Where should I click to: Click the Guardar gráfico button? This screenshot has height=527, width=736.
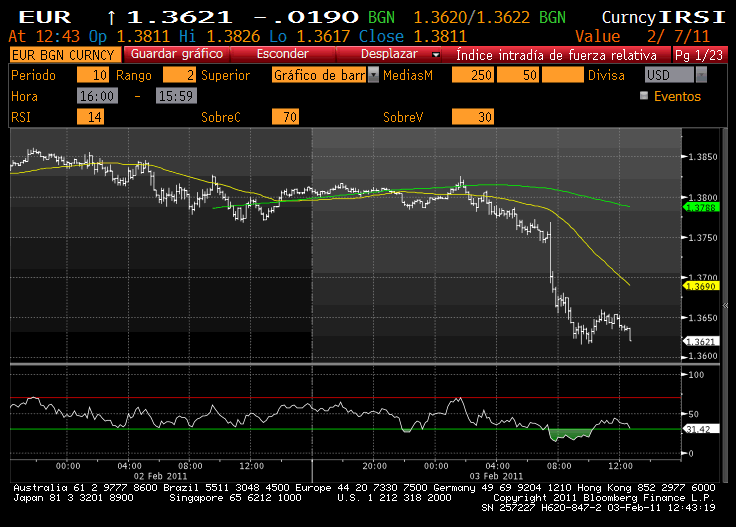175,54
